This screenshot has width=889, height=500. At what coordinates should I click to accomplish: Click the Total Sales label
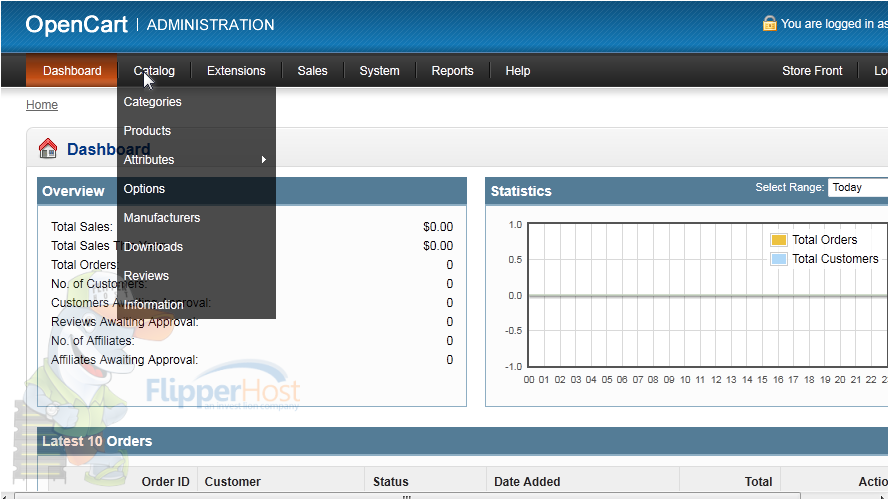[x=82, y=227]
